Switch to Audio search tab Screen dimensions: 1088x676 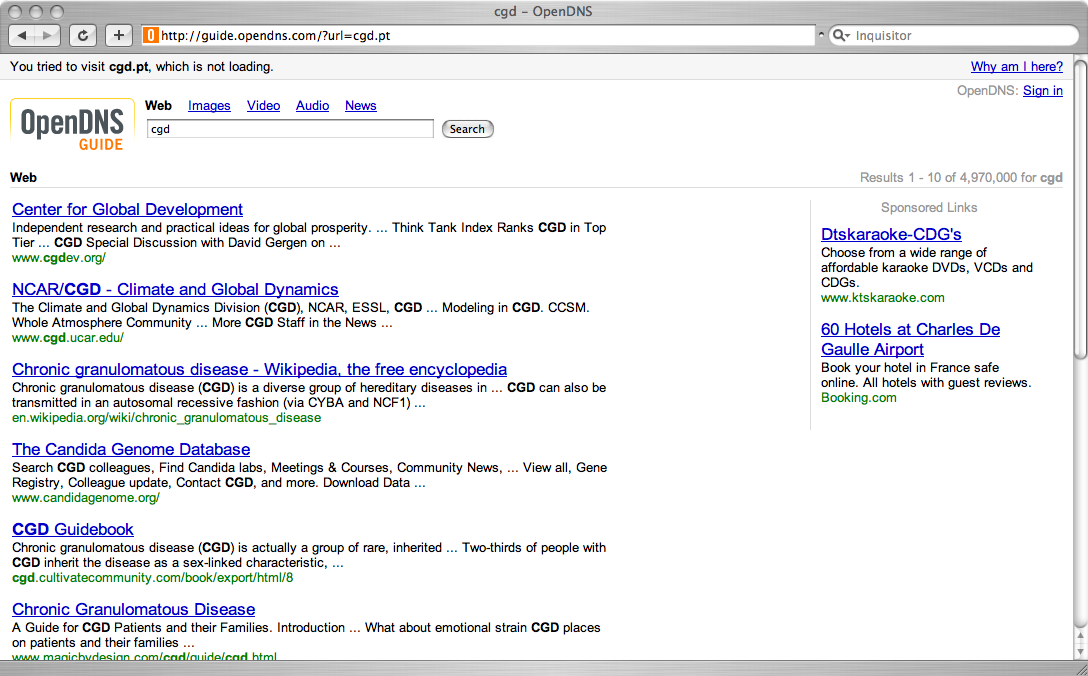point(312,105)
